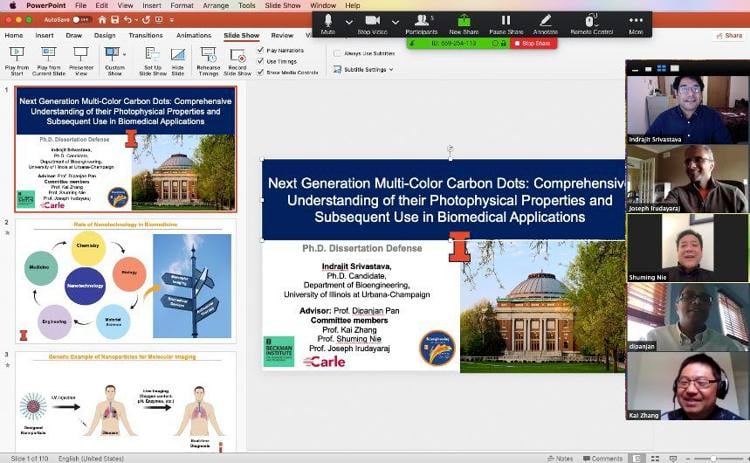Mute the microphone in Zoom toolbar
The width and height of the screenshot is (750, 463).
pos(328,23)
